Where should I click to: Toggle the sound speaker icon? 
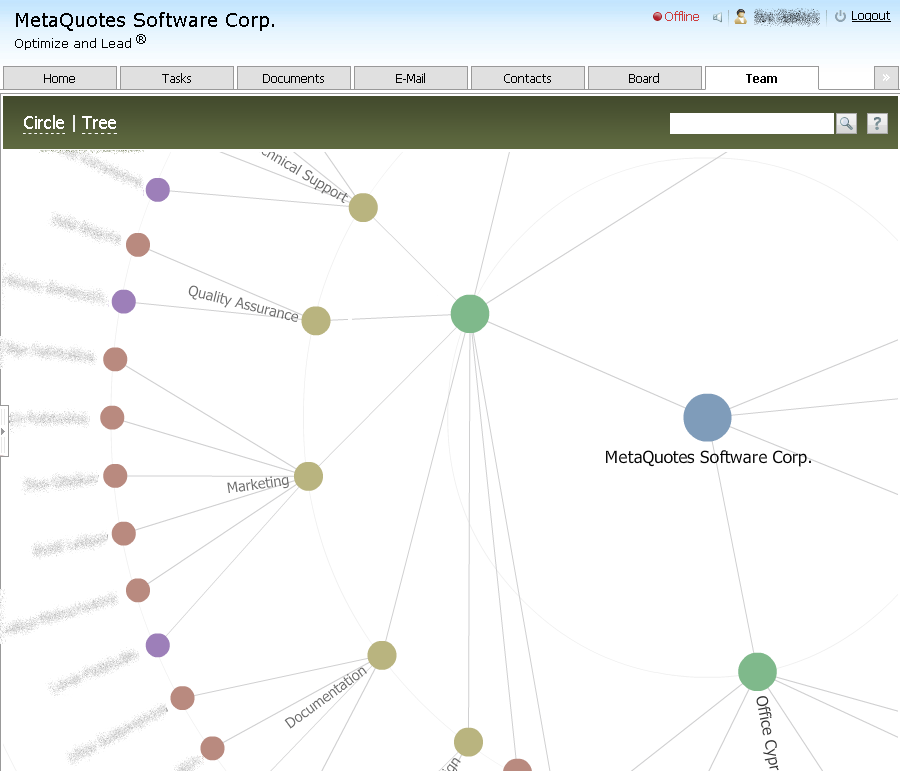pos(717,17)
